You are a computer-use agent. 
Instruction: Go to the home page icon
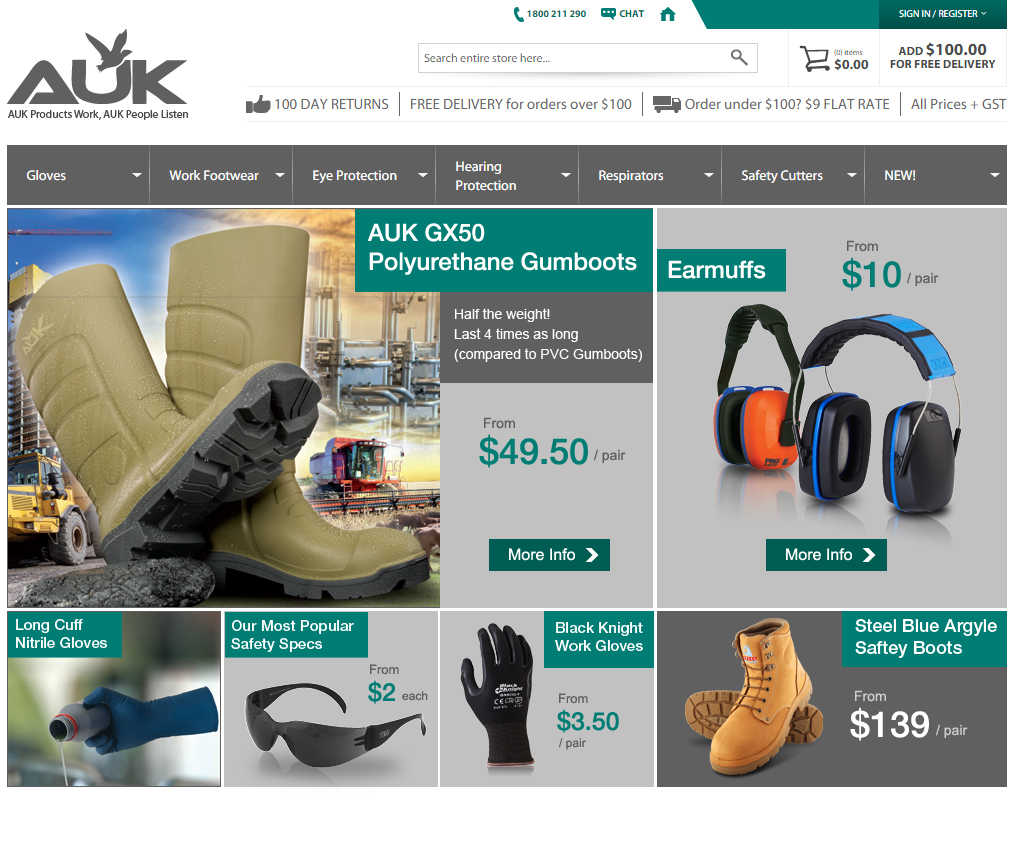click(x=667, y=14)
